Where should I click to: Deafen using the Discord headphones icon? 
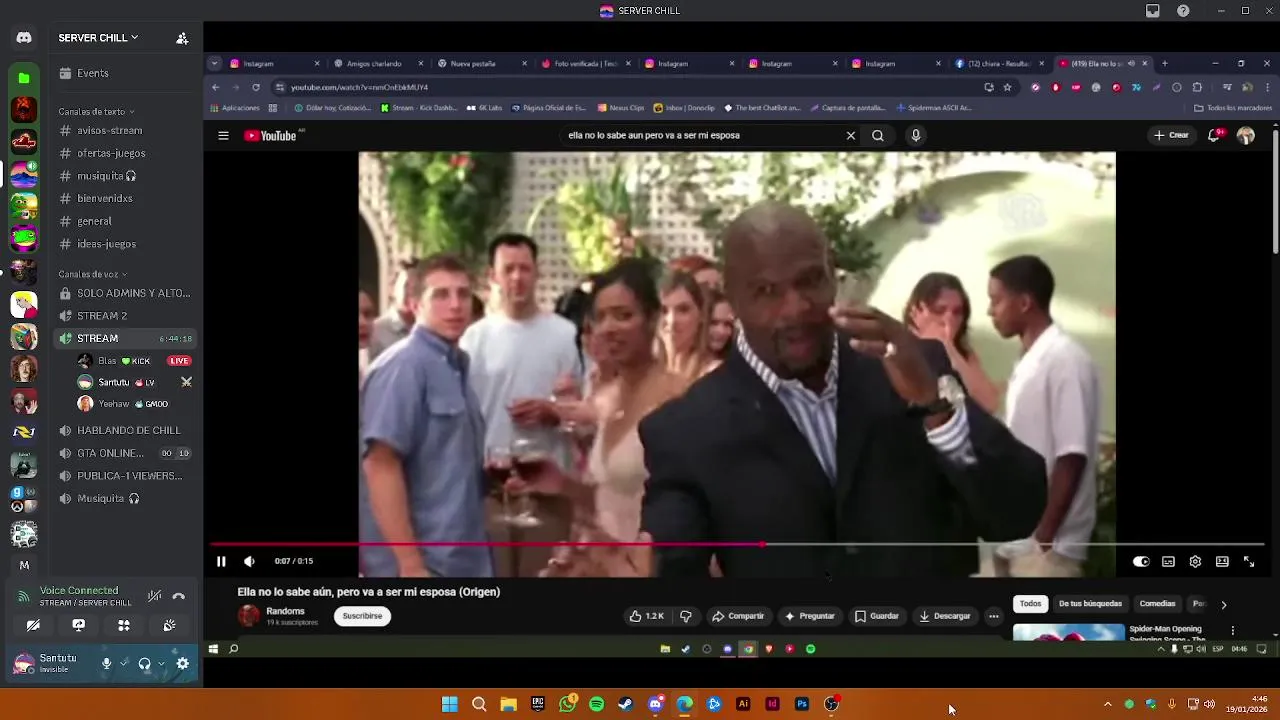click(144, 663)
